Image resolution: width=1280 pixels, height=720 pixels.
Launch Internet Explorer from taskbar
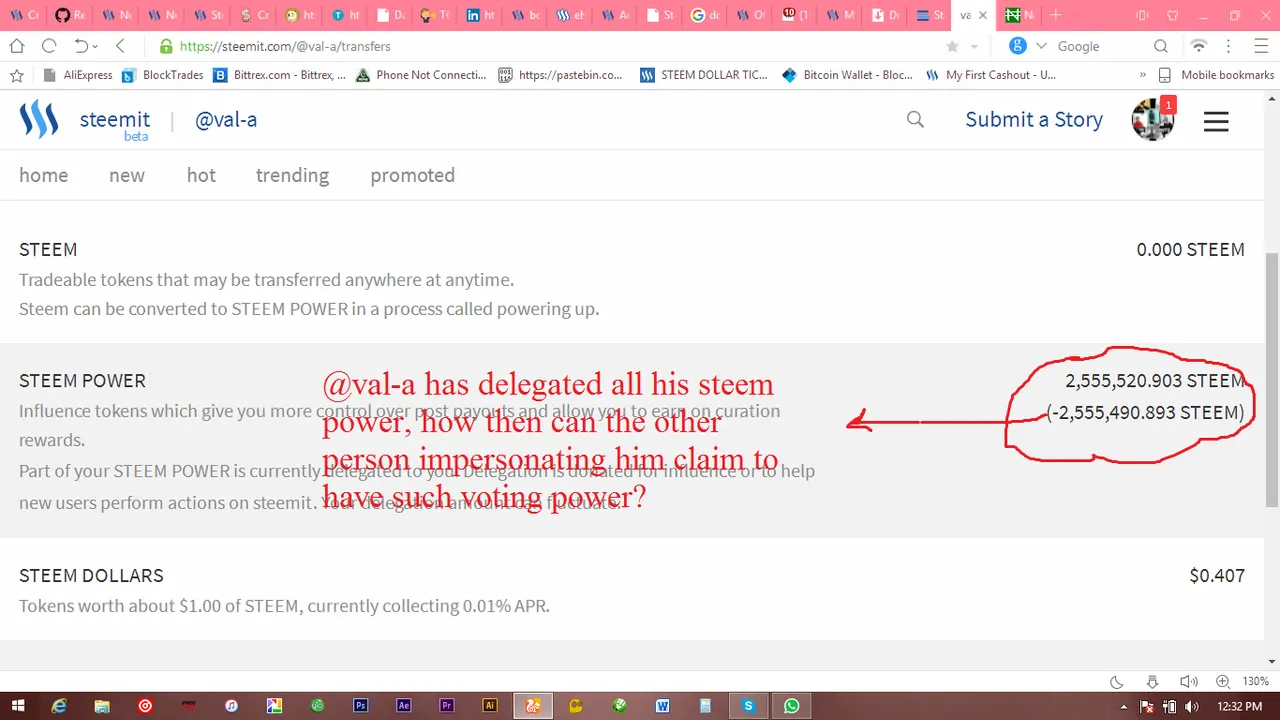coord(59,706)
